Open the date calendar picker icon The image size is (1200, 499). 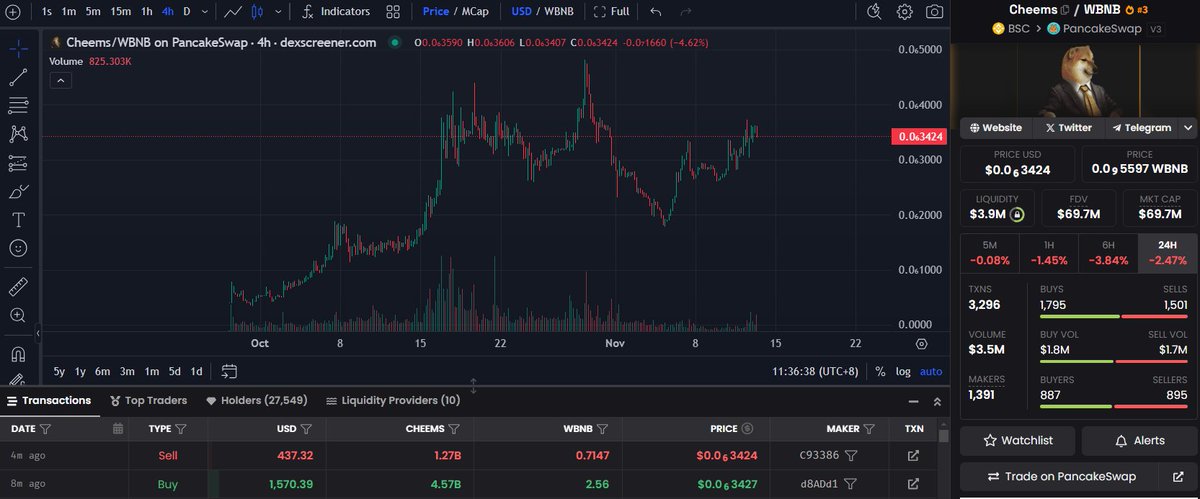[x=118, y=428]
